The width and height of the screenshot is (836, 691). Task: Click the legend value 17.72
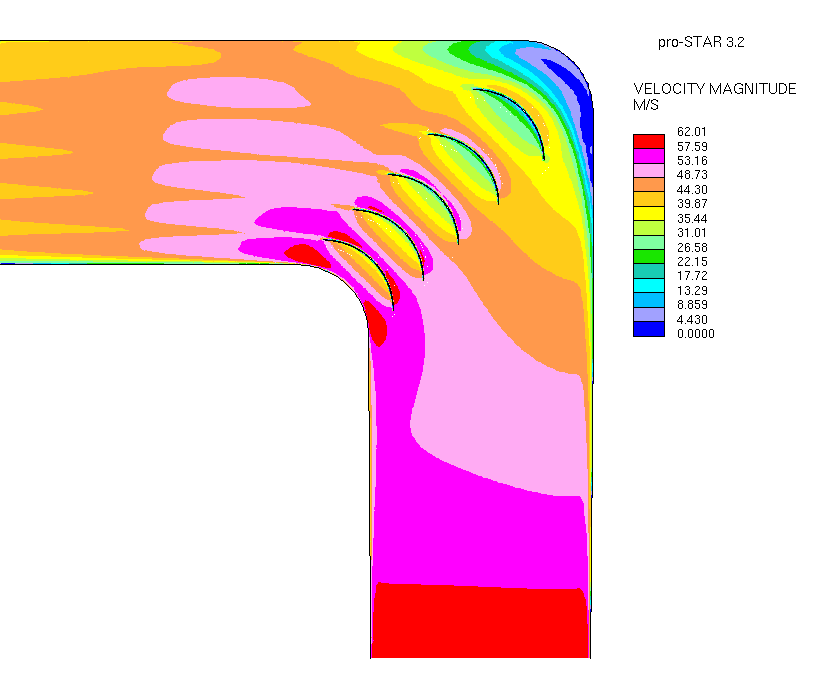(x=692, y=276)
